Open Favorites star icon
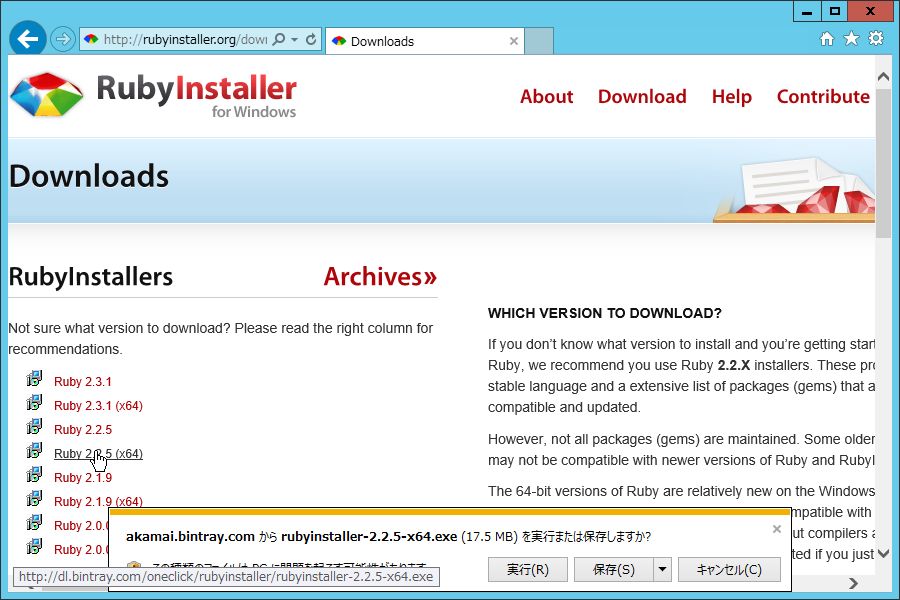 (x=851, y=38)
